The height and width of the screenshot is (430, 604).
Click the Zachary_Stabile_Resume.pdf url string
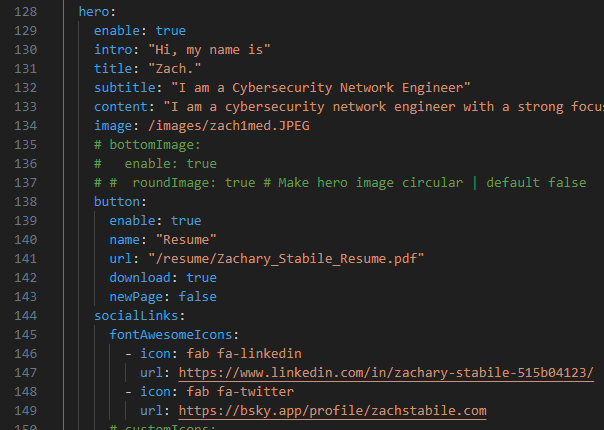(x=286, y=259)
